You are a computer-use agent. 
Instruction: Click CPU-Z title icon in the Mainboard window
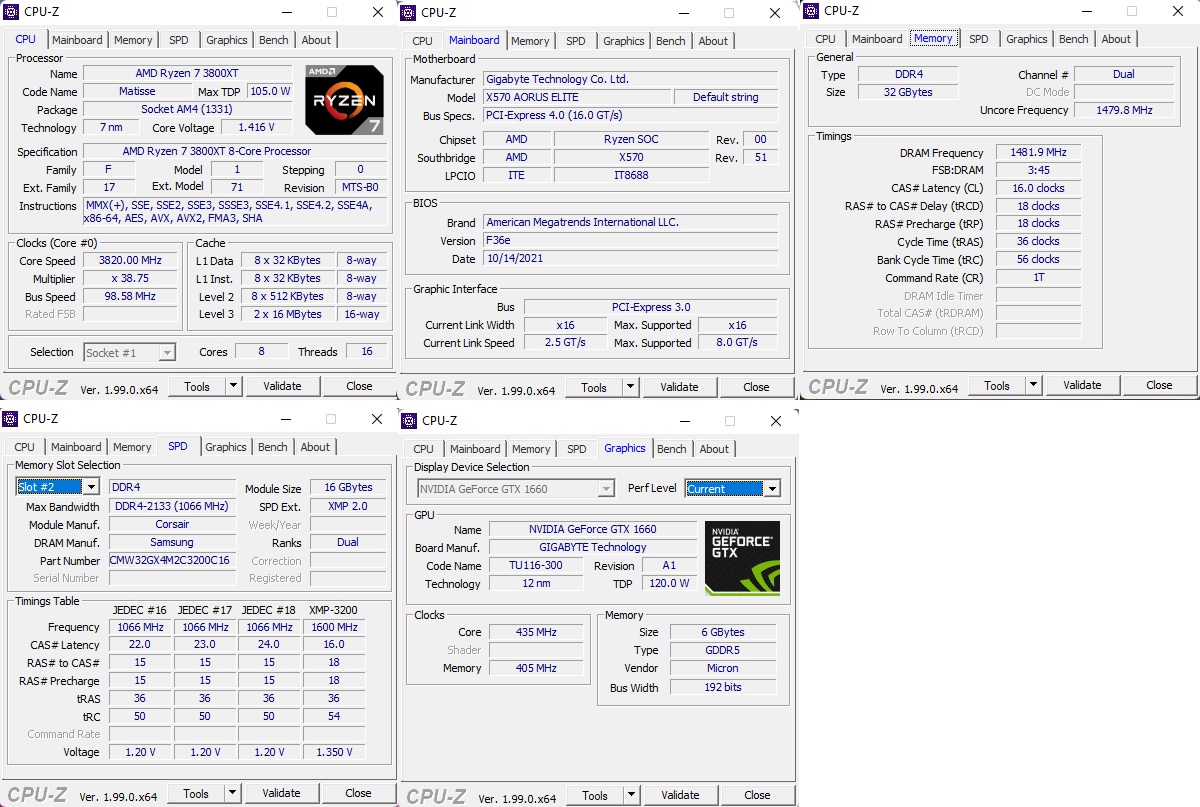point(409,12)
